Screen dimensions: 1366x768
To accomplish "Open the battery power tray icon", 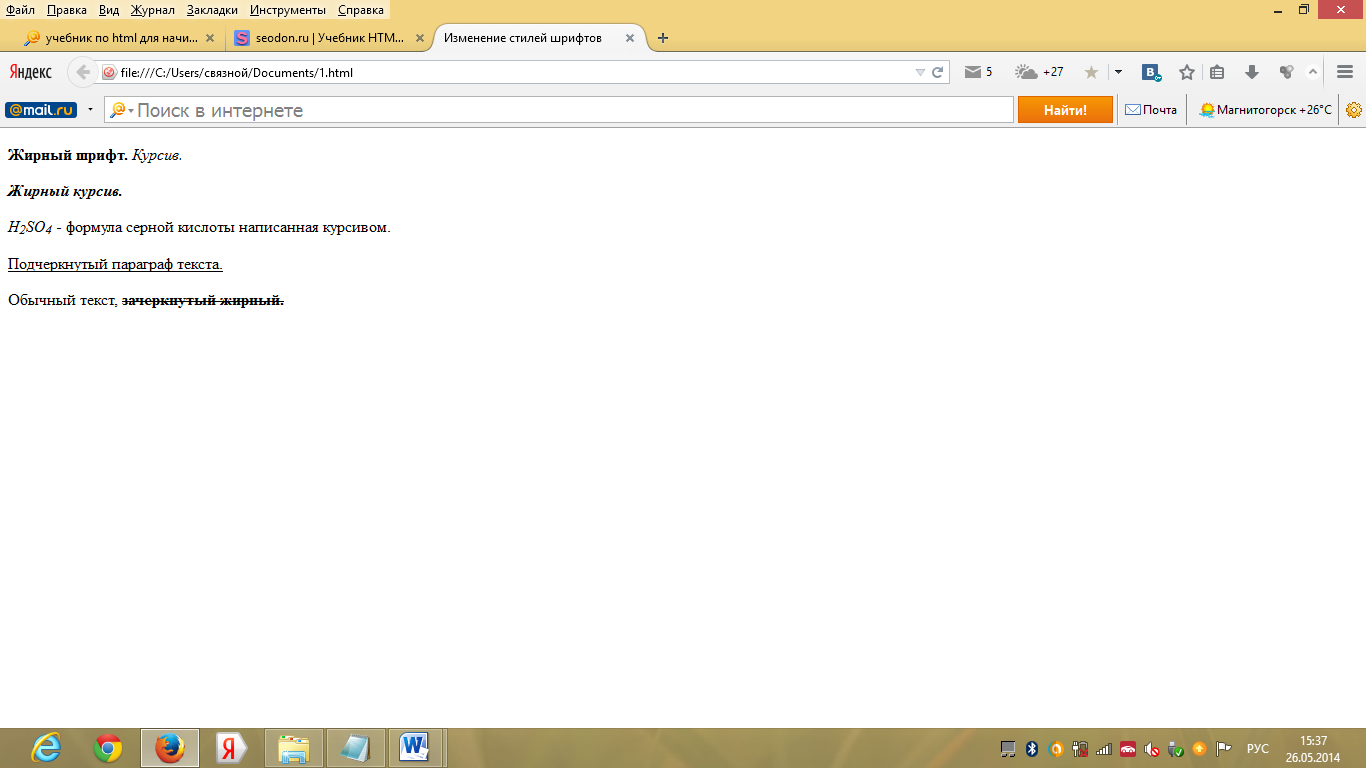I will pyautogui.click(x=1080, y=749).
